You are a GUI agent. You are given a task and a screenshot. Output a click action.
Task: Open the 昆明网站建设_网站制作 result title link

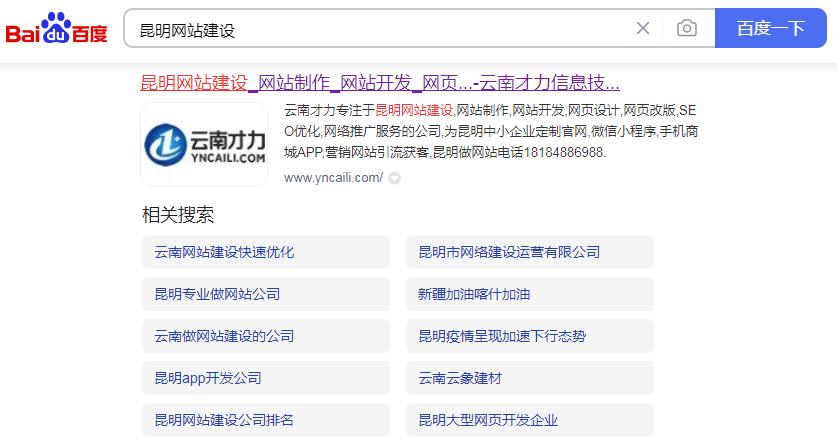(380, 83)
